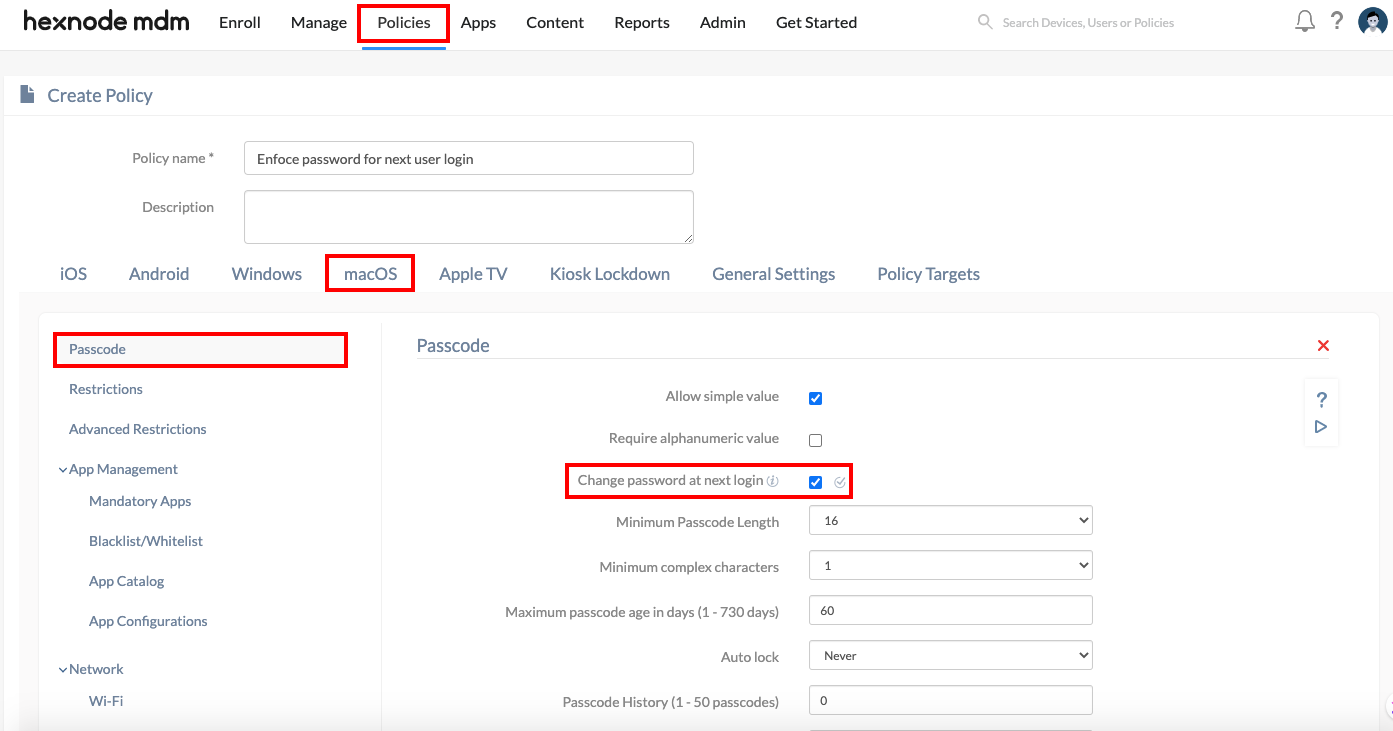Open the Kiosk Lockdown tab

[x=610, y=274]
